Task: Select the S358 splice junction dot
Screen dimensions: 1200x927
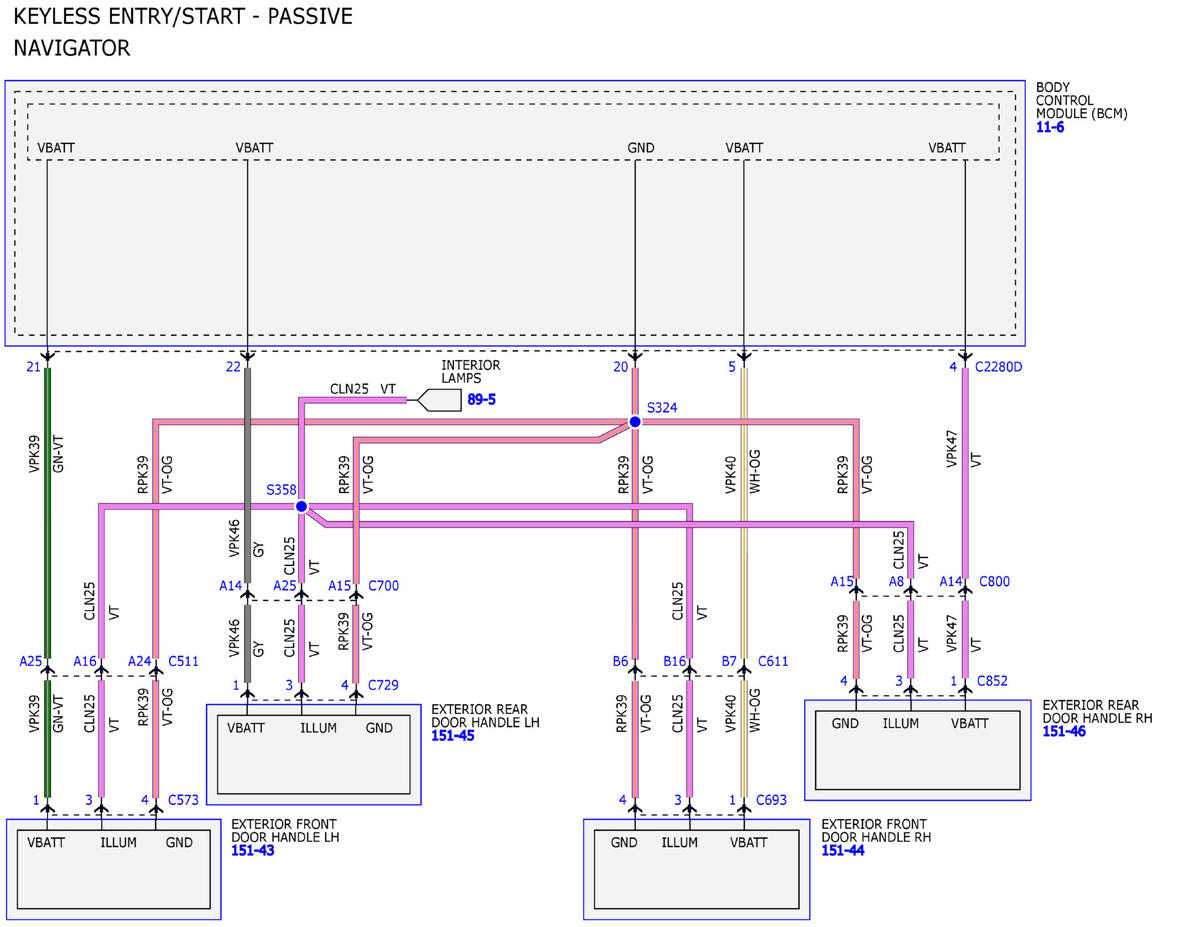Action: click(x=301, y=506)
